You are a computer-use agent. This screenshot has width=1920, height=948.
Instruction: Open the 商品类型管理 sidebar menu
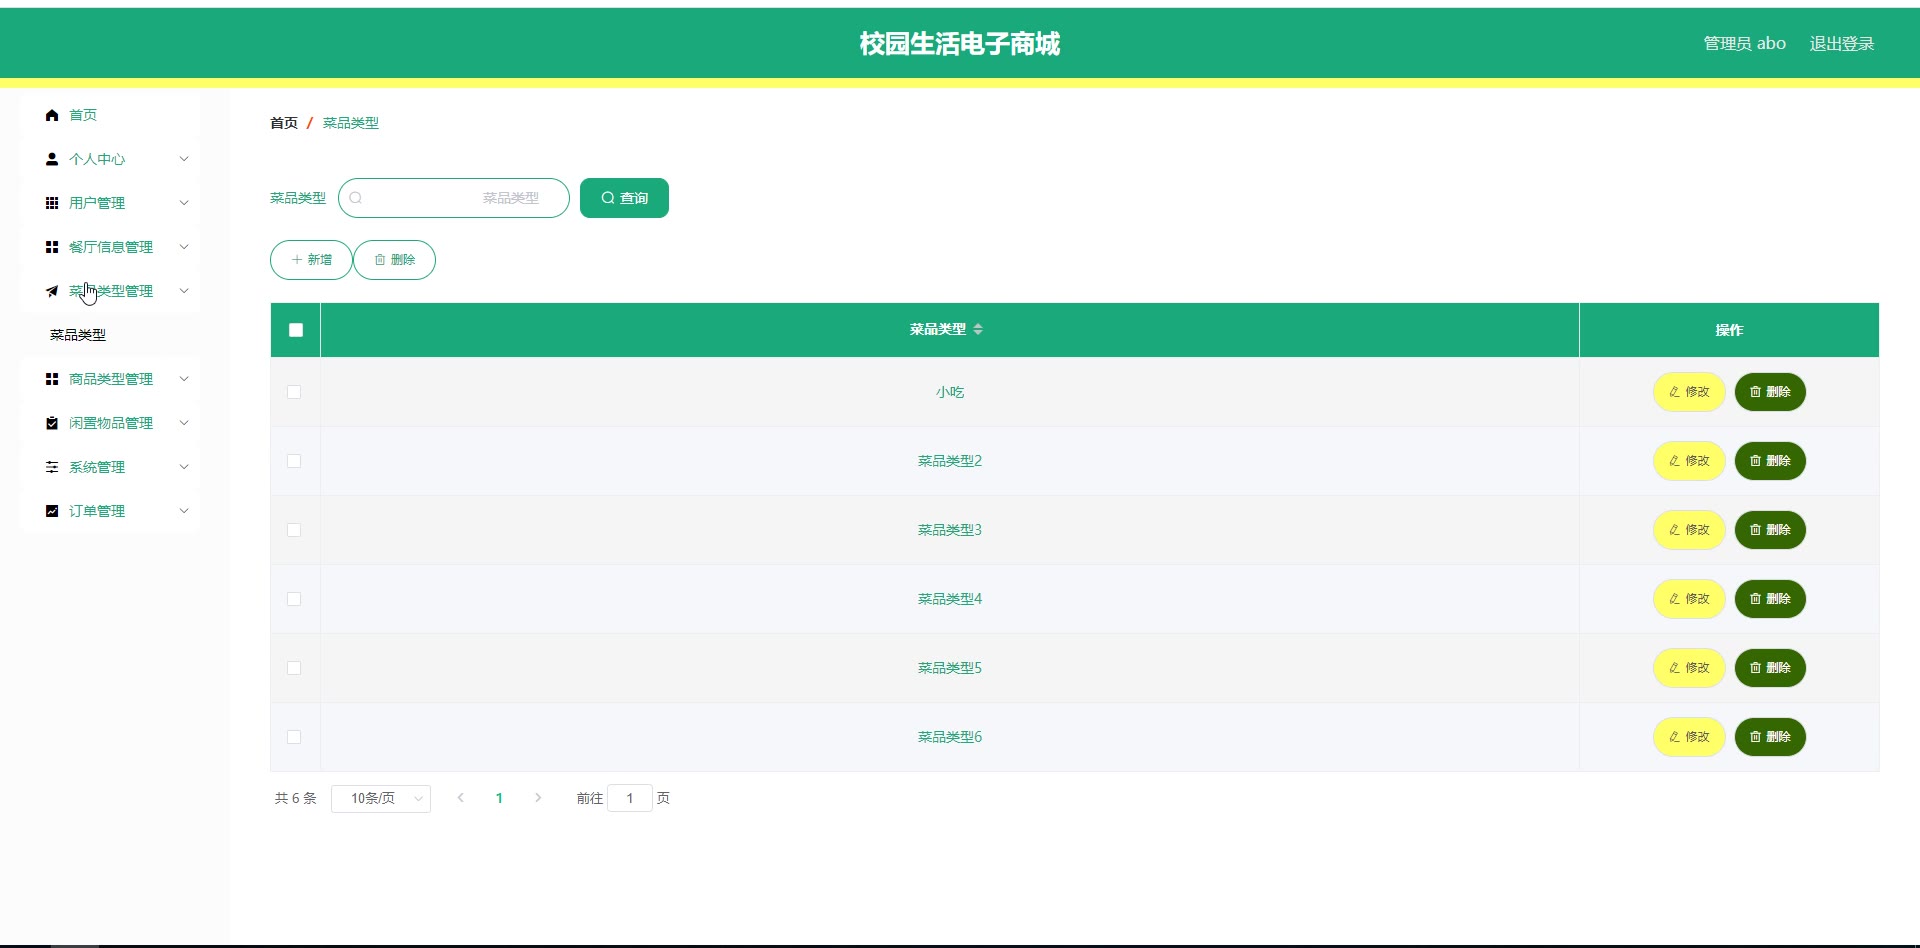click(110, 379)
